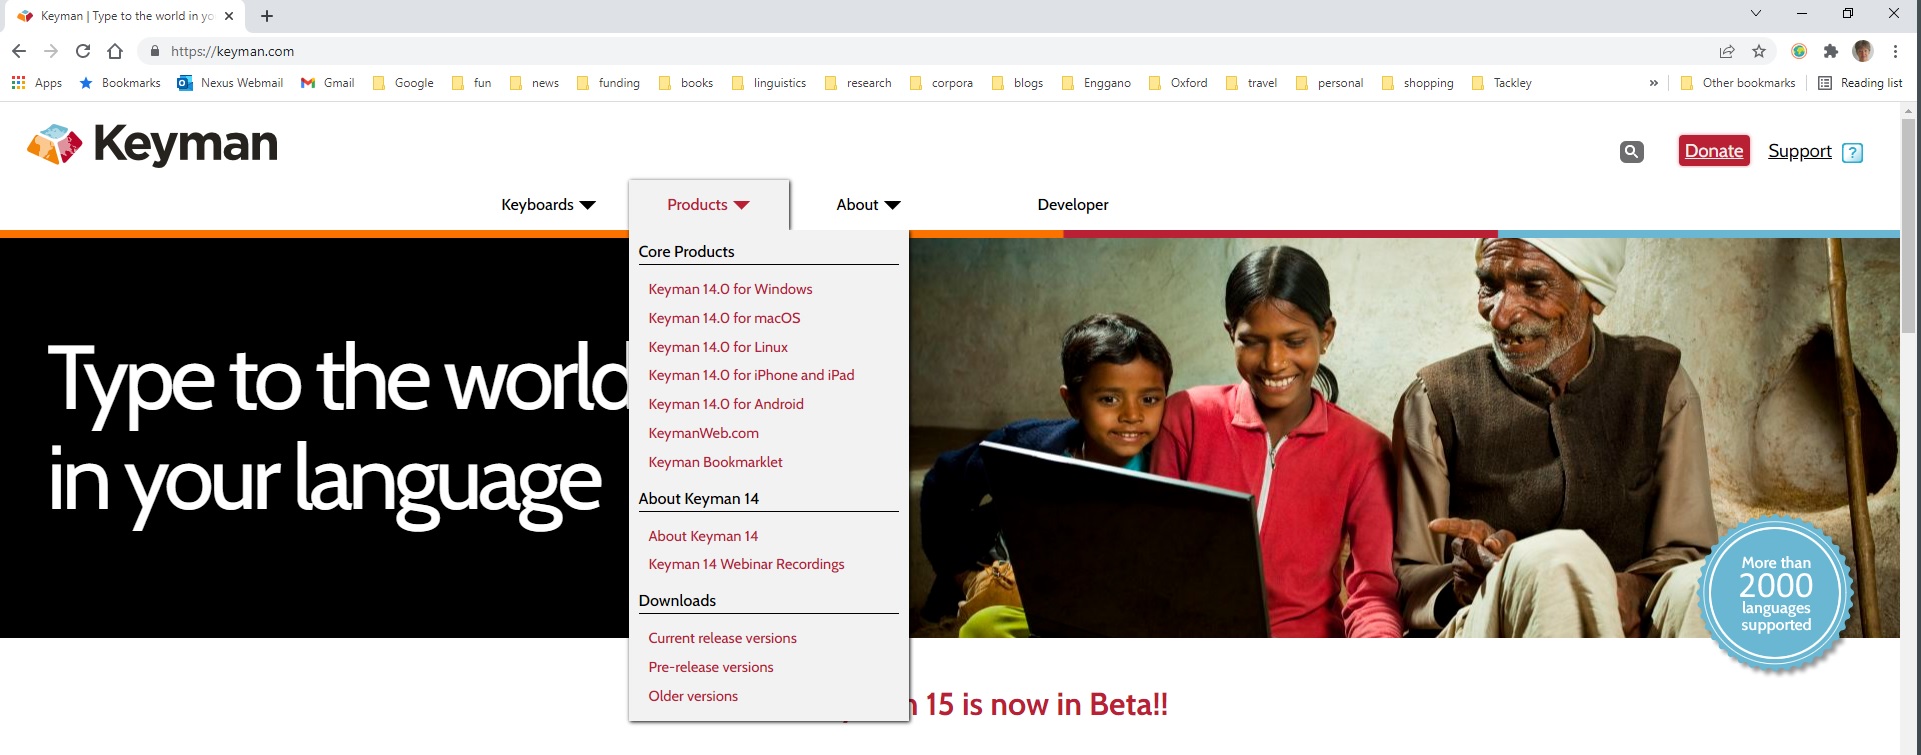Choose Pre-release versions from Downloads

pyautogui.click(x=710, y=667)
